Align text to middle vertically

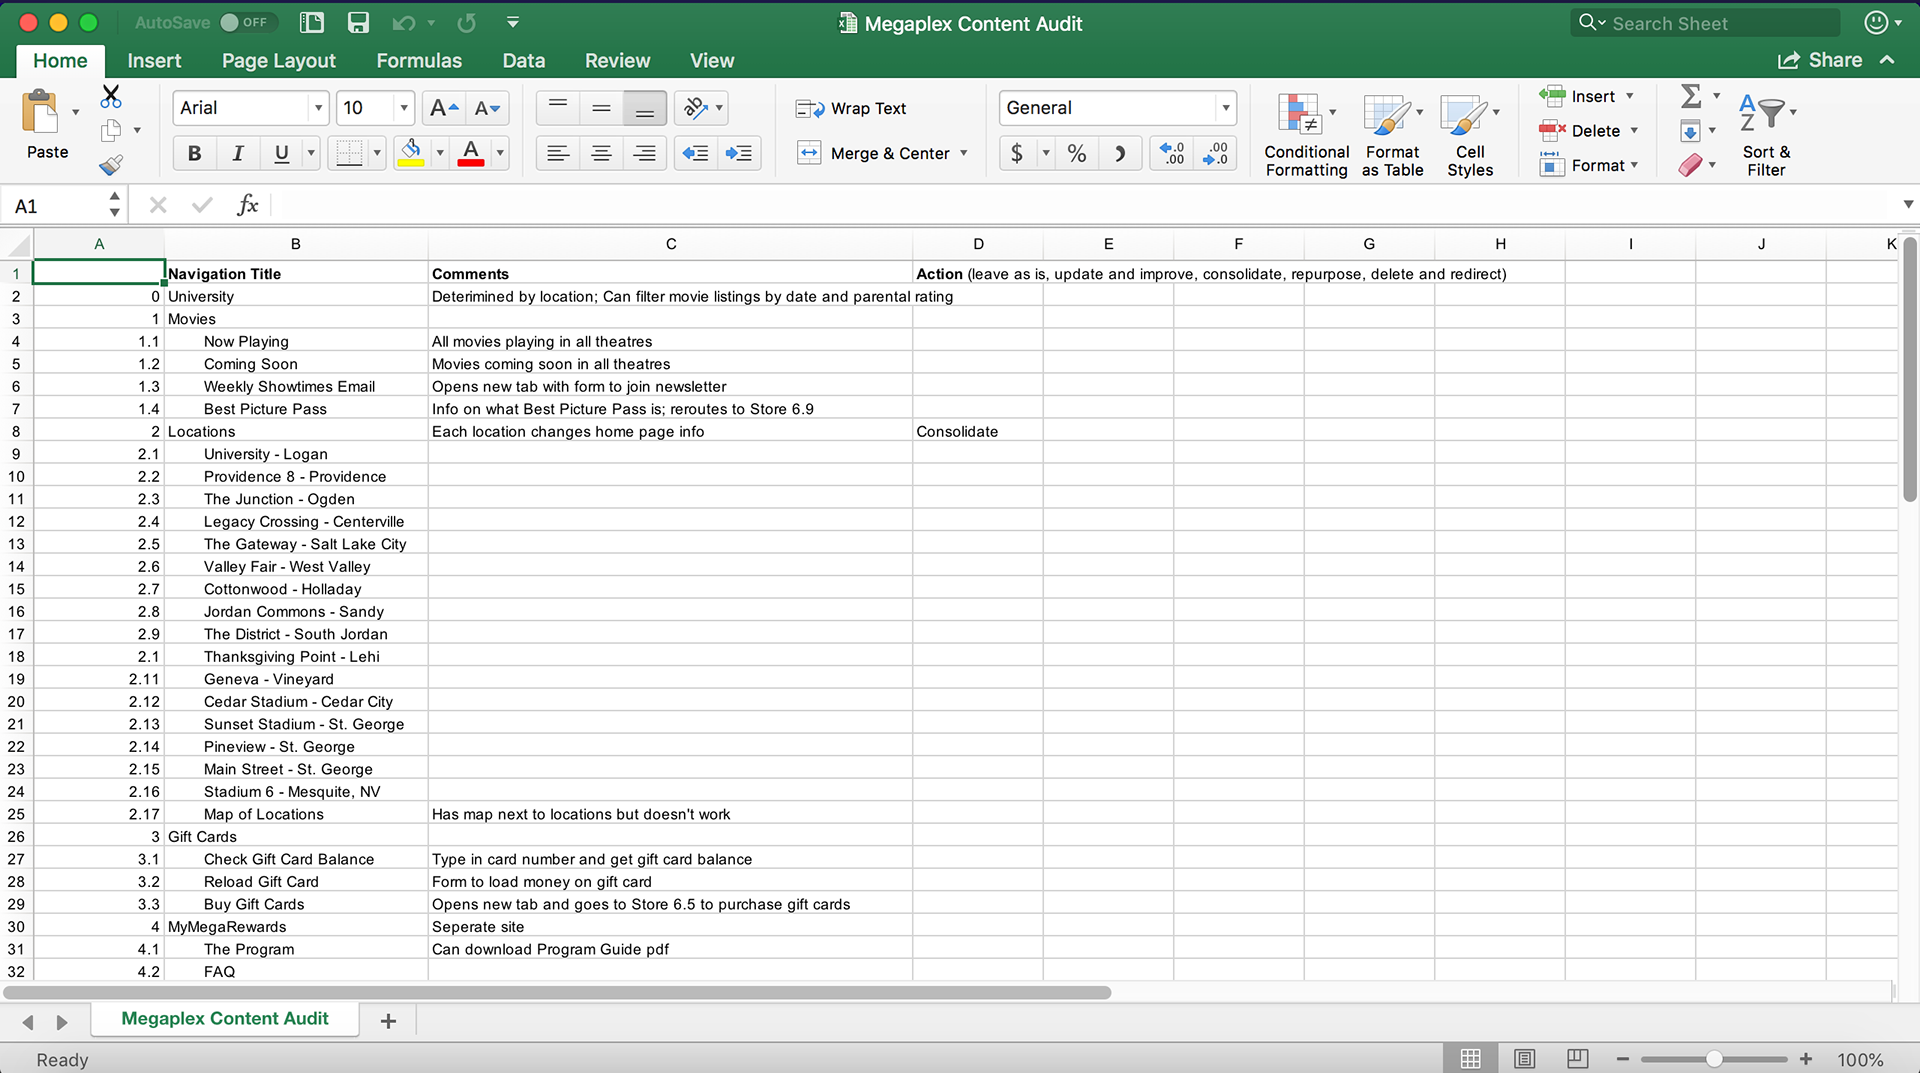[x=601, y=108]
